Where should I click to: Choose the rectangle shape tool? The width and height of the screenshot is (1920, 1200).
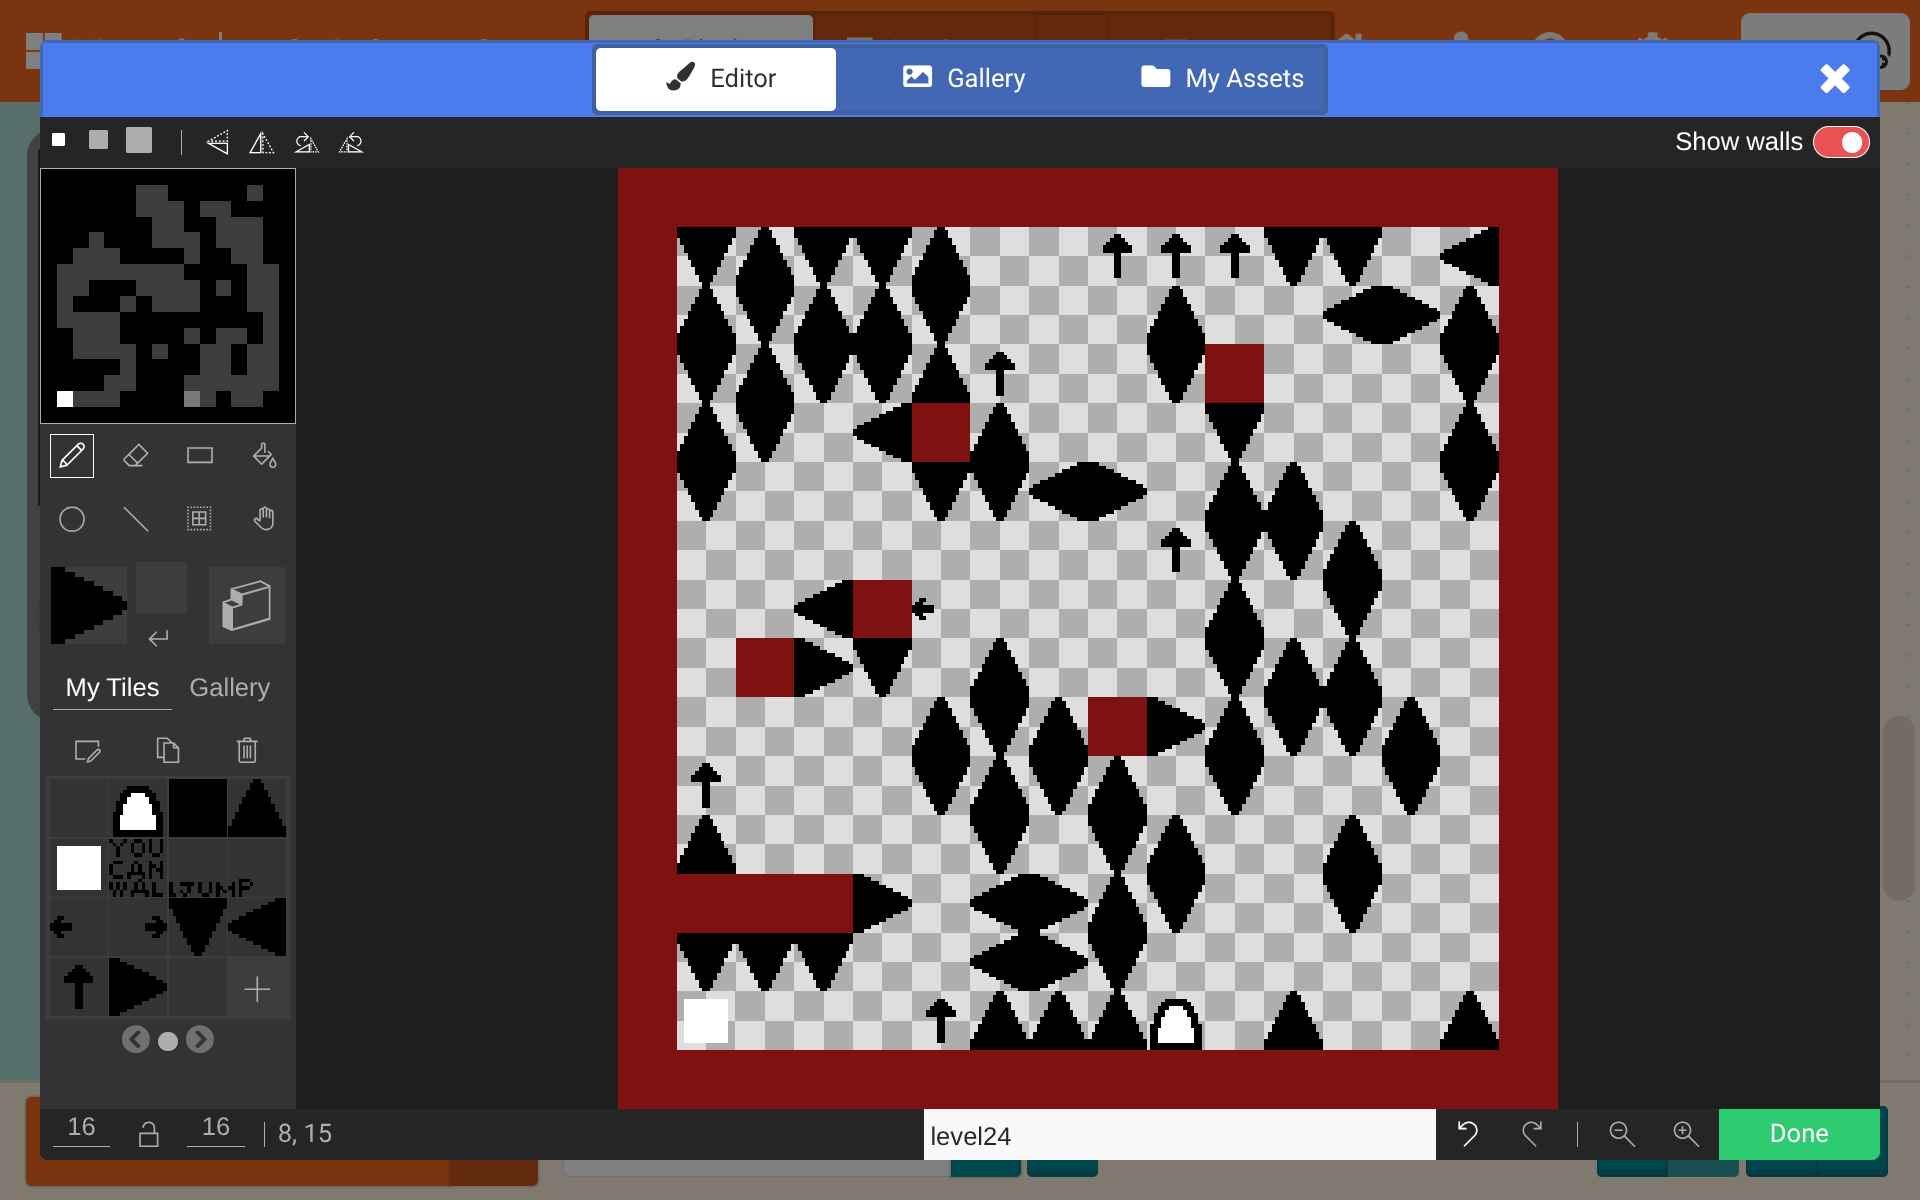pos(200,456)
